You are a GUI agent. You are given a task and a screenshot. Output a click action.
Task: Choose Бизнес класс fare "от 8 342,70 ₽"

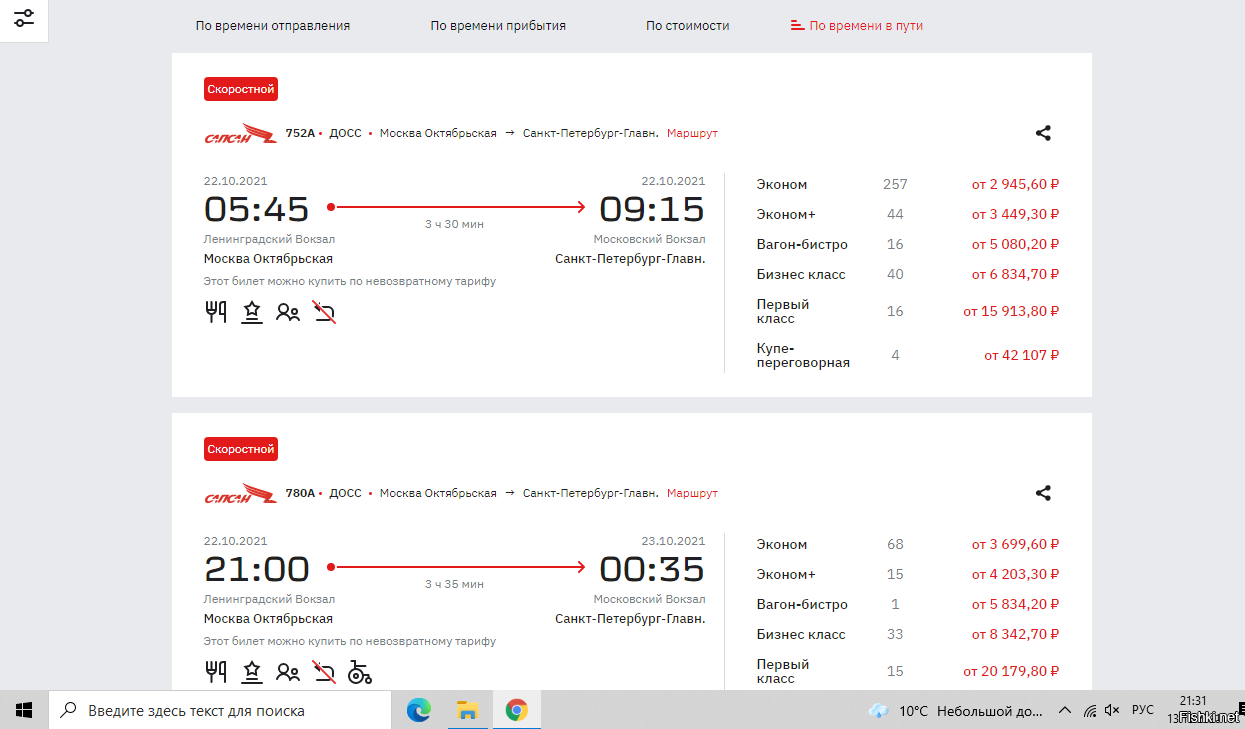tap(1015, 634)
